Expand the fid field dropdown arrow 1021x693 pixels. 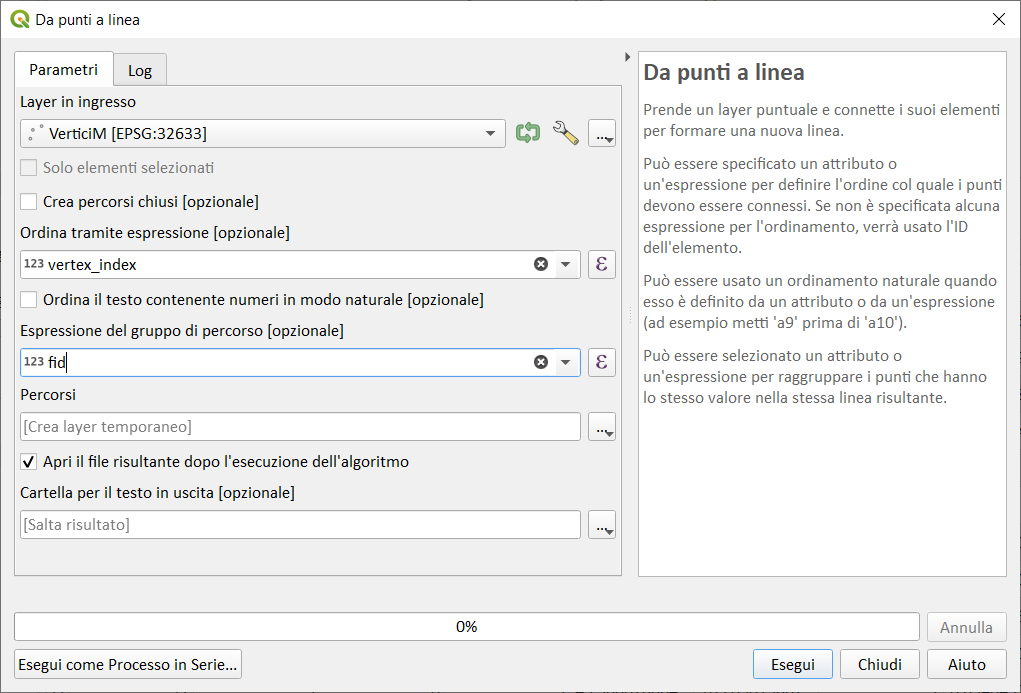(566, 362)
